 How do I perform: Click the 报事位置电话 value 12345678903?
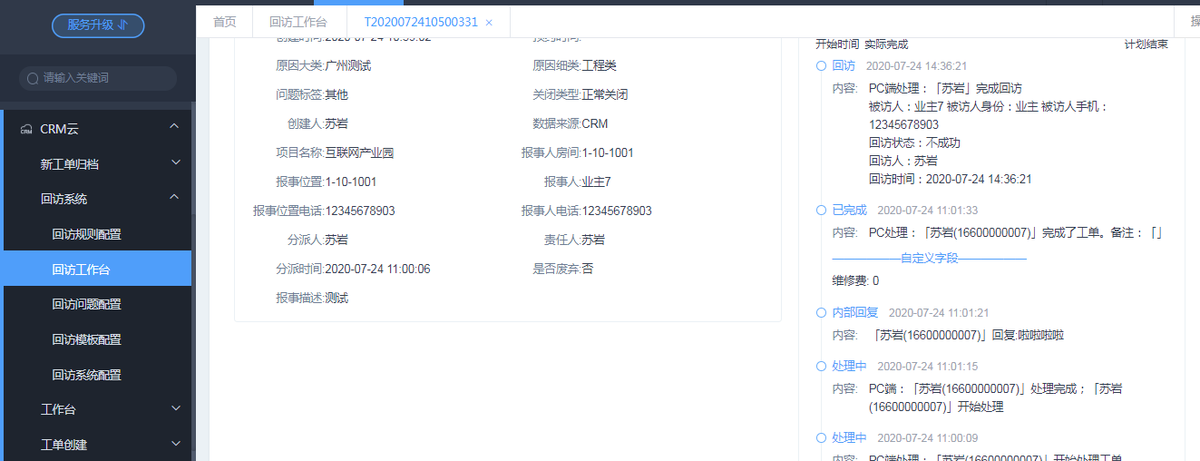coord(360,211)
